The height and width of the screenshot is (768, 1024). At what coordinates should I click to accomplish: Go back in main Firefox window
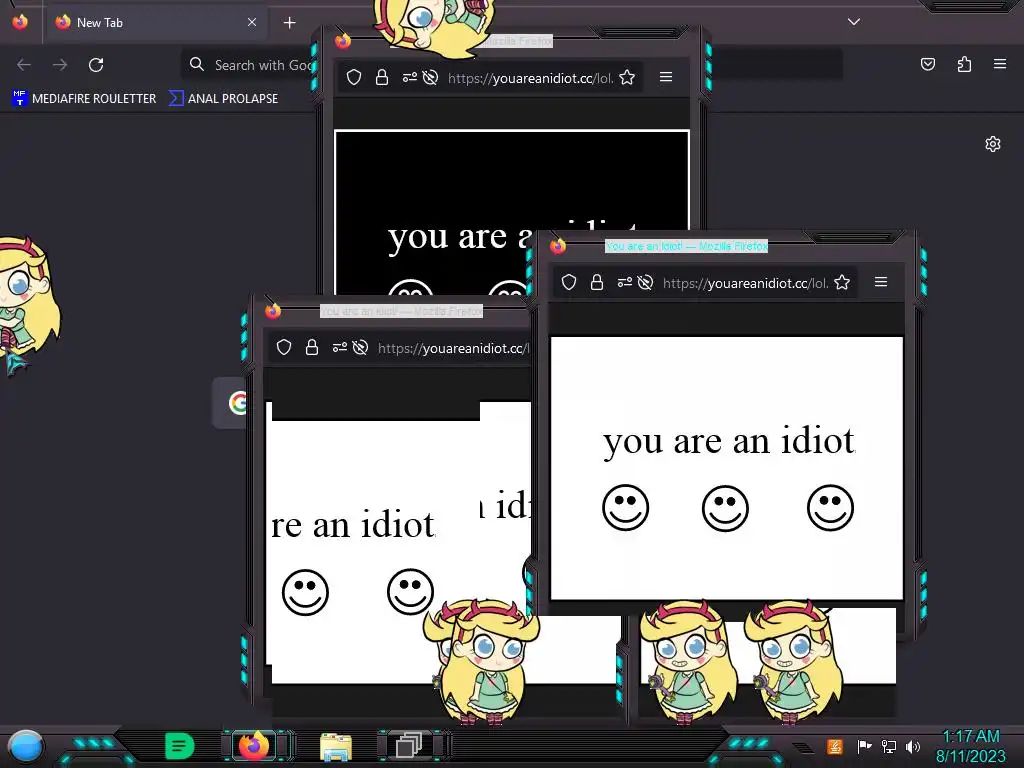click(24, 65)
